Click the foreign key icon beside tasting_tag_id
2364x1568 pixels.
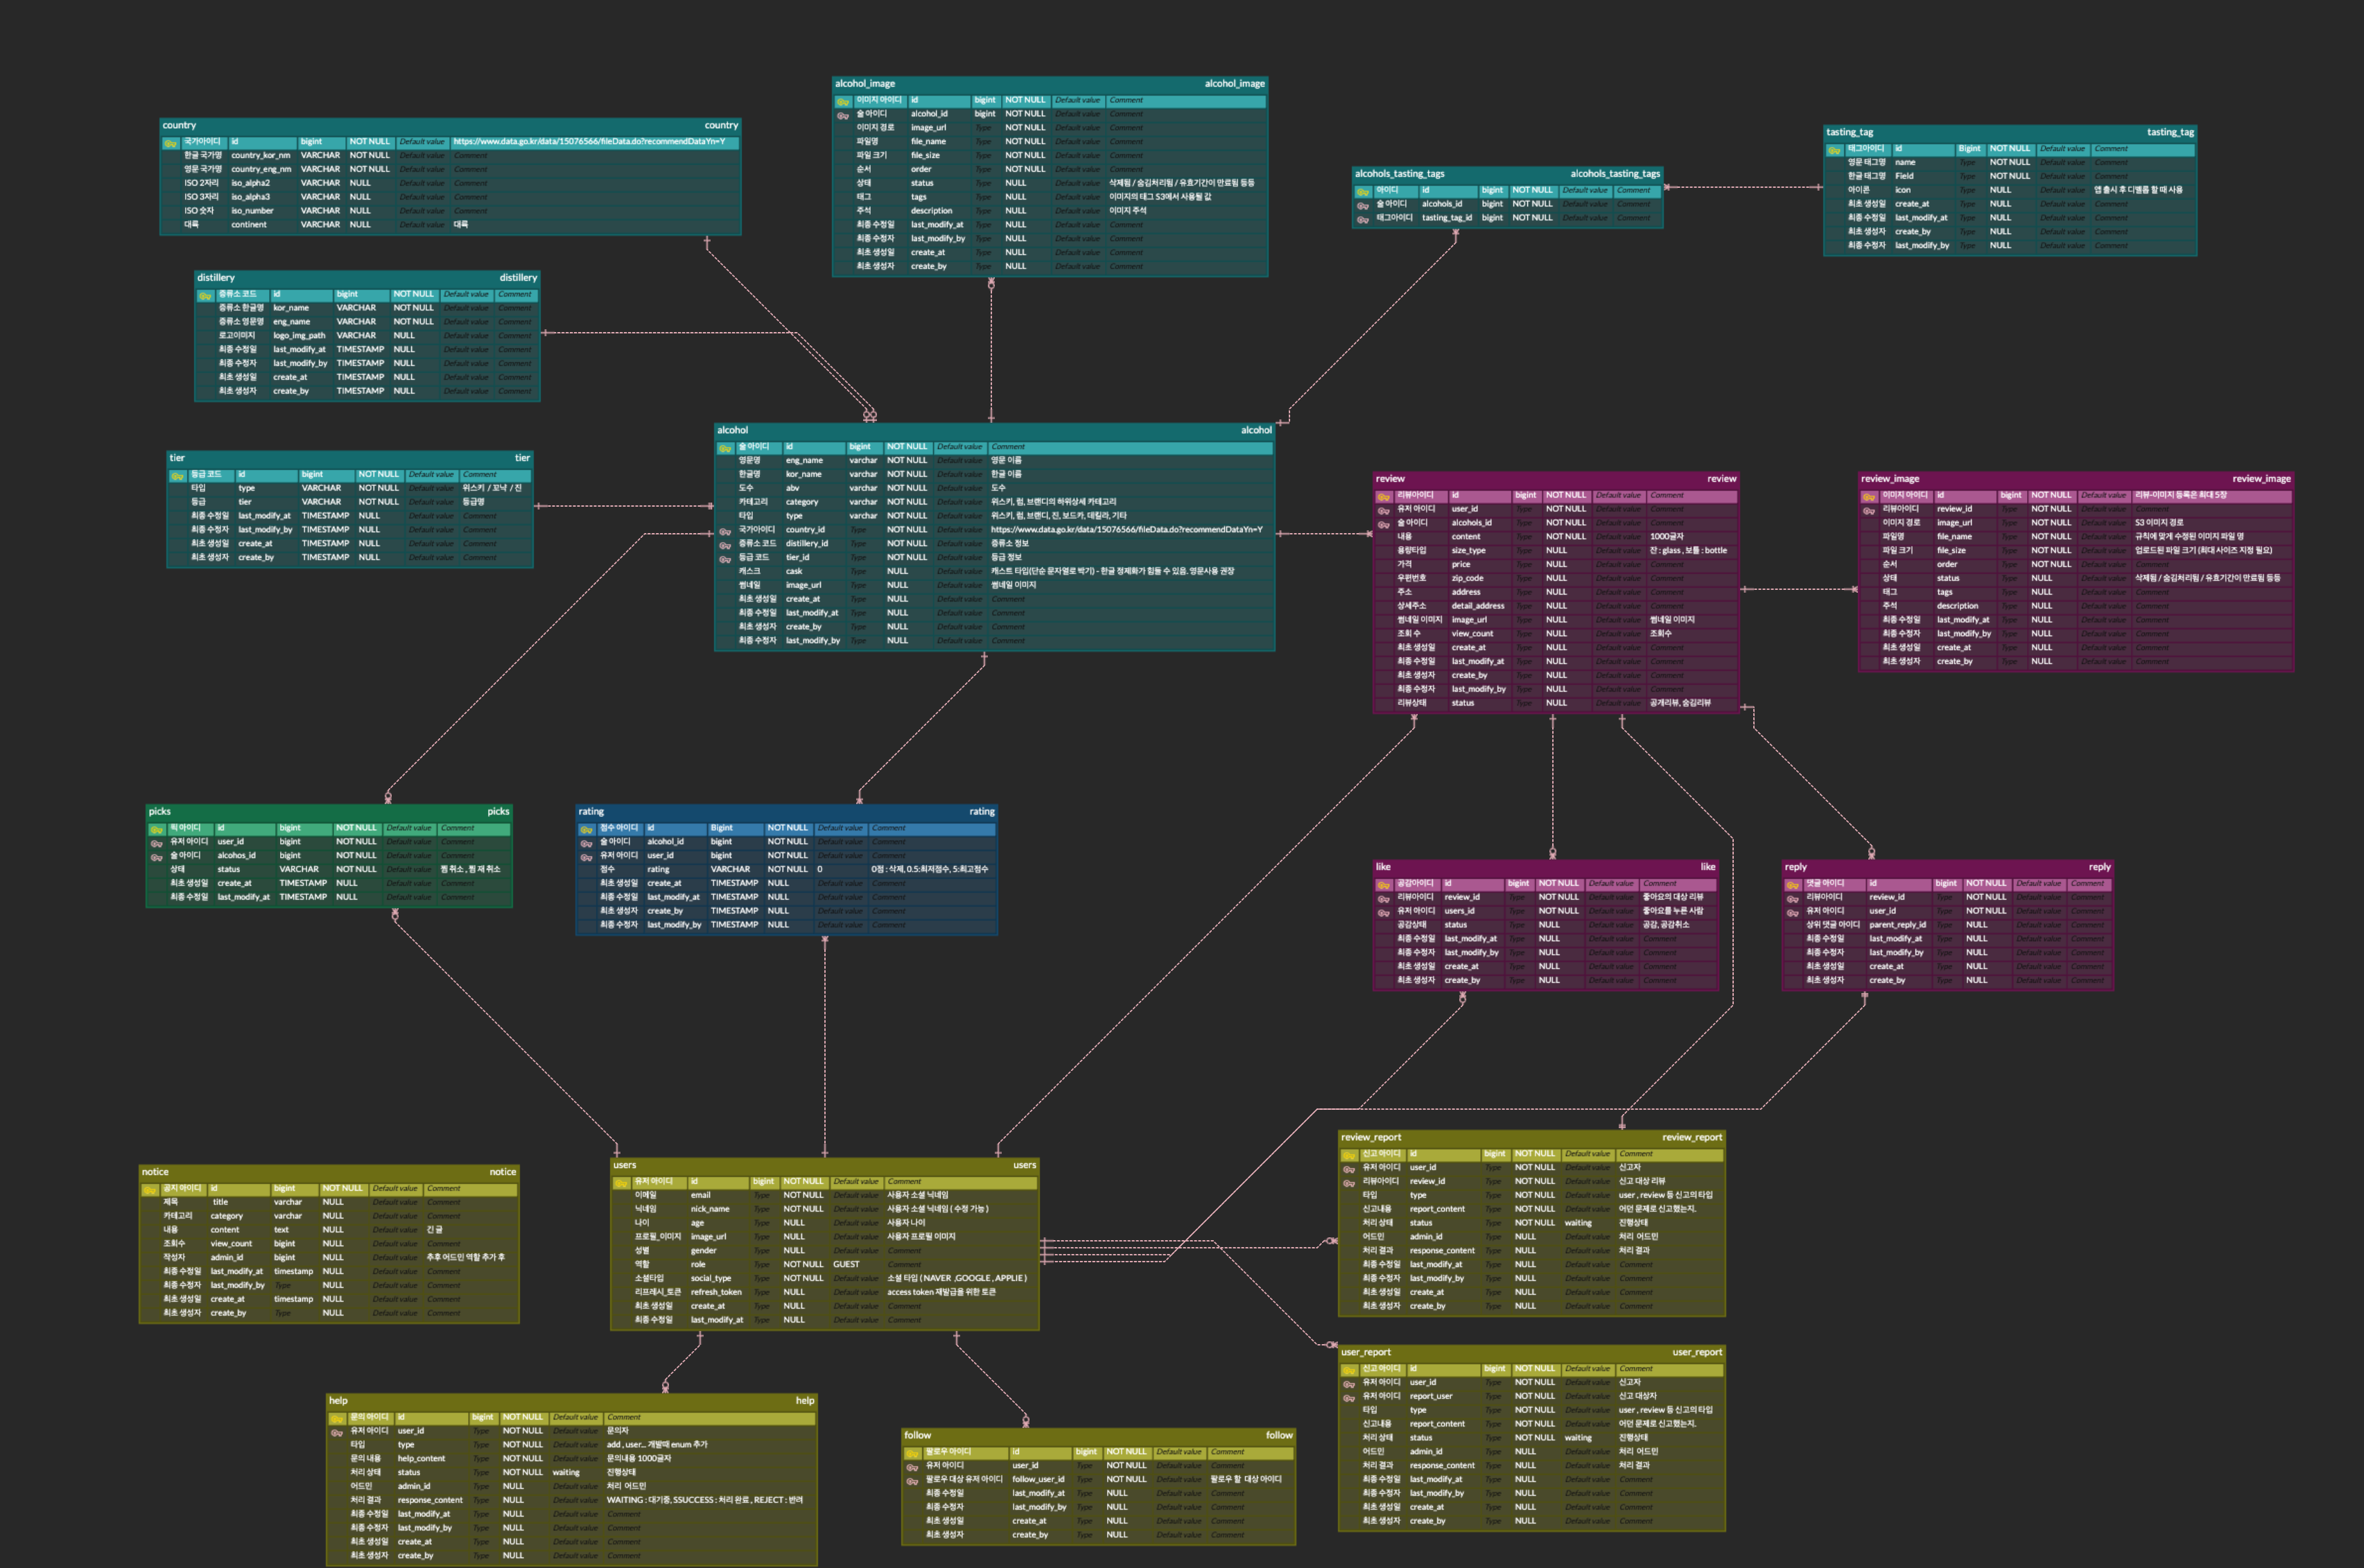pos(1362,219)
